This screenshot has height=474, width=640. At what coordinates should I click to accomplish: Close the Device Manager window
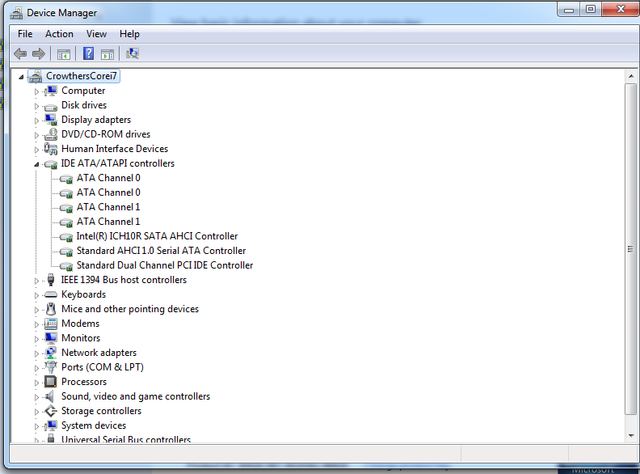pos(620,9)
